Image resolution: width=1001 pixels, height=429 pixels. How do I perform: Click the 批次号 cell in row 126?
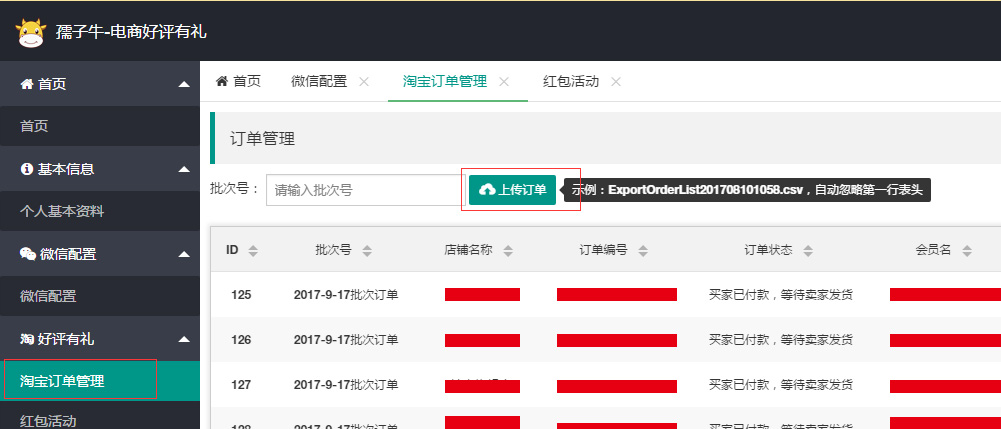(x=346, y=340)
